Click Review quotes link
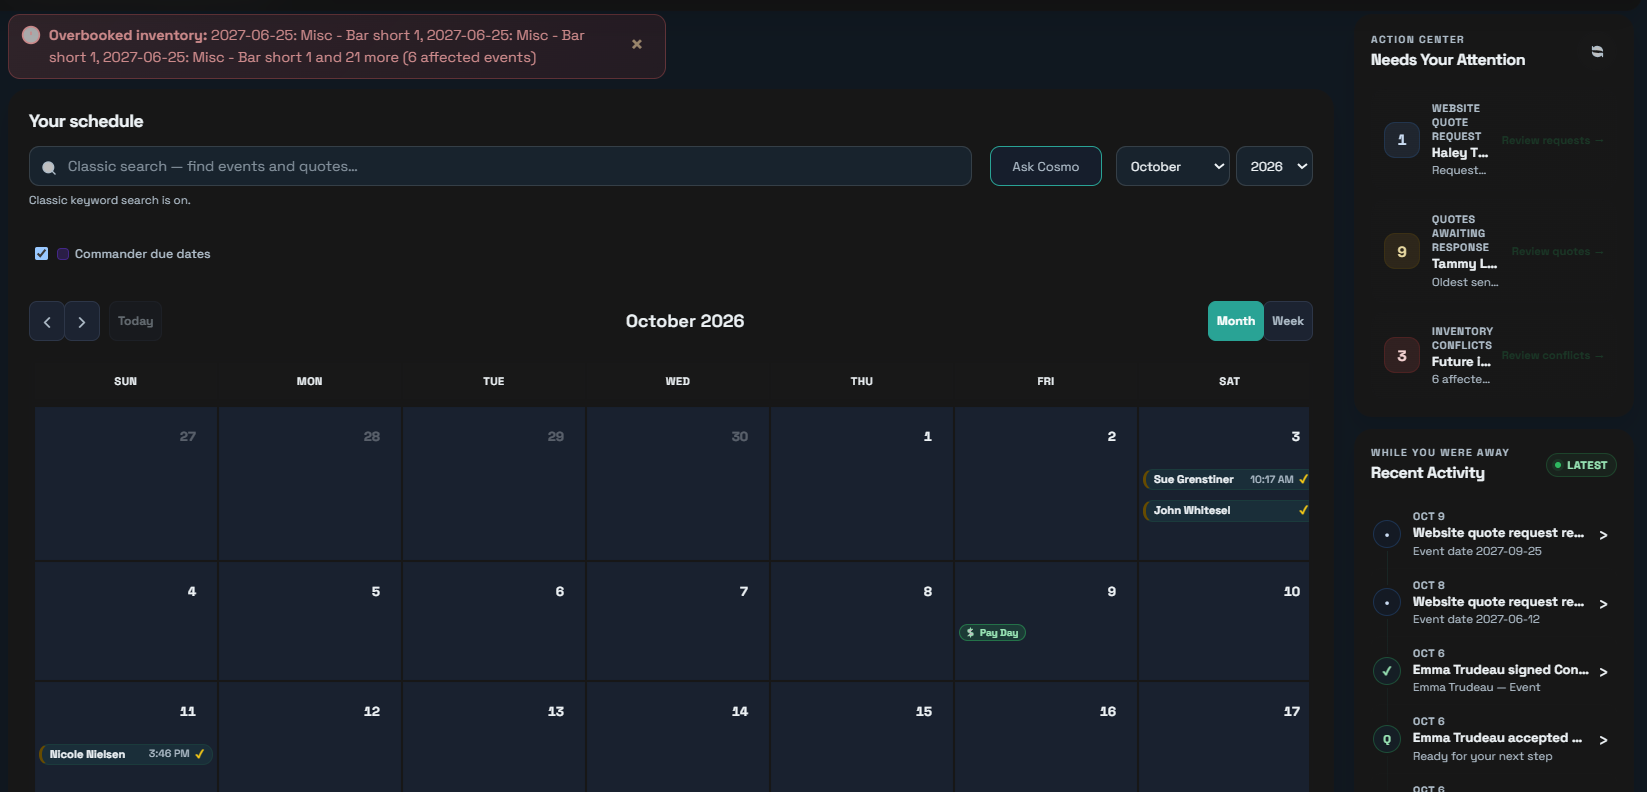 click(x=1556, y=251)
